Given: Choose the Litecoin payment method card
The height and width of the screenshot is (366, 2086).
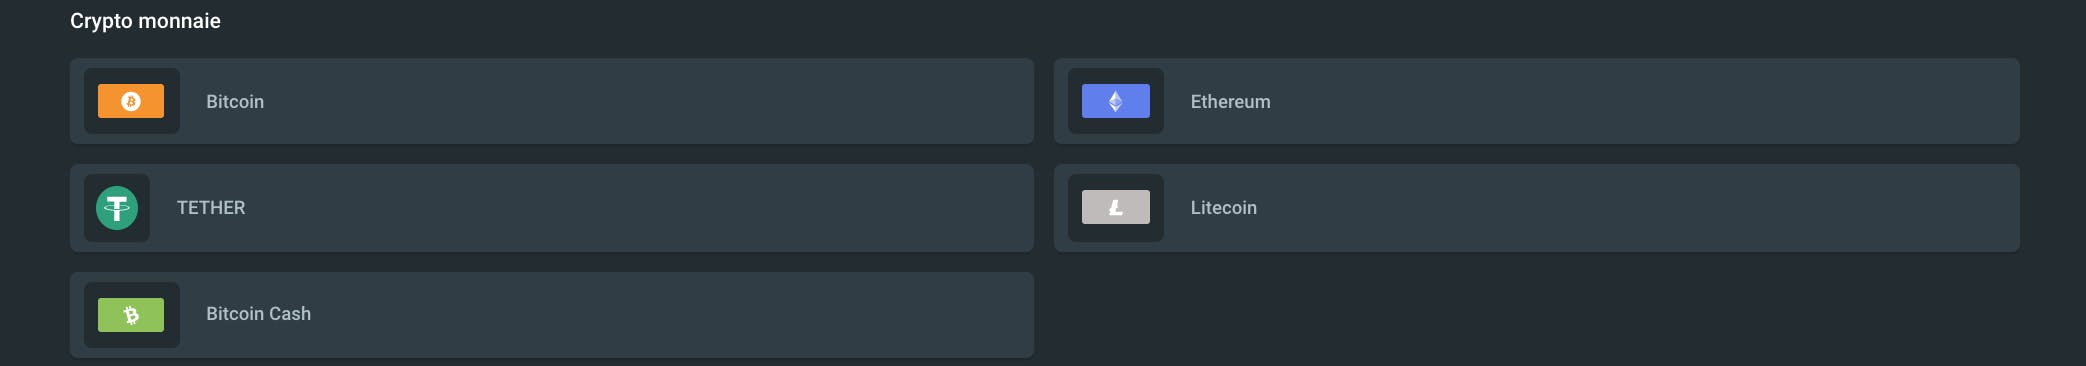Looking at the screenshot, I should [1537, 208].
